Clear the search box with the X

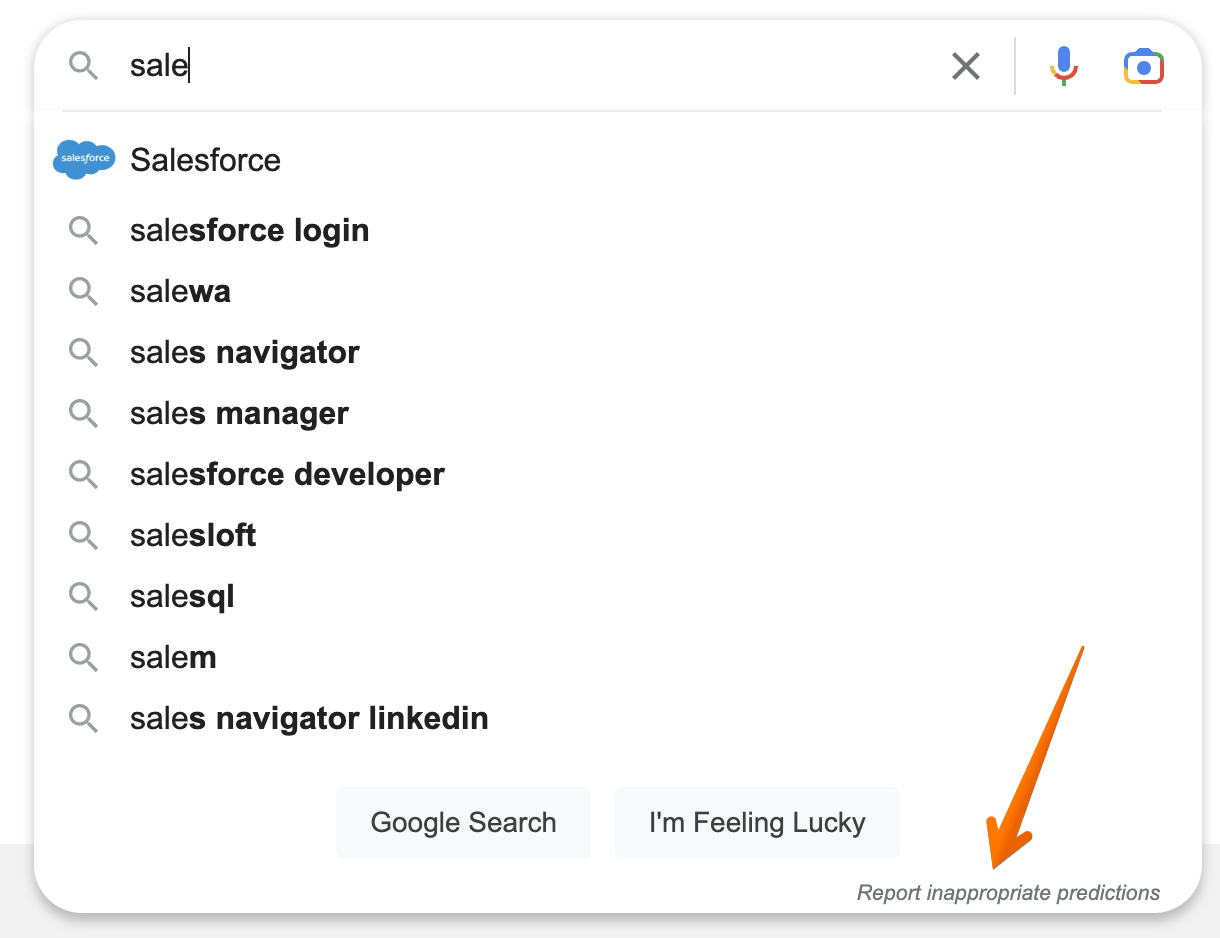point(965,66)
